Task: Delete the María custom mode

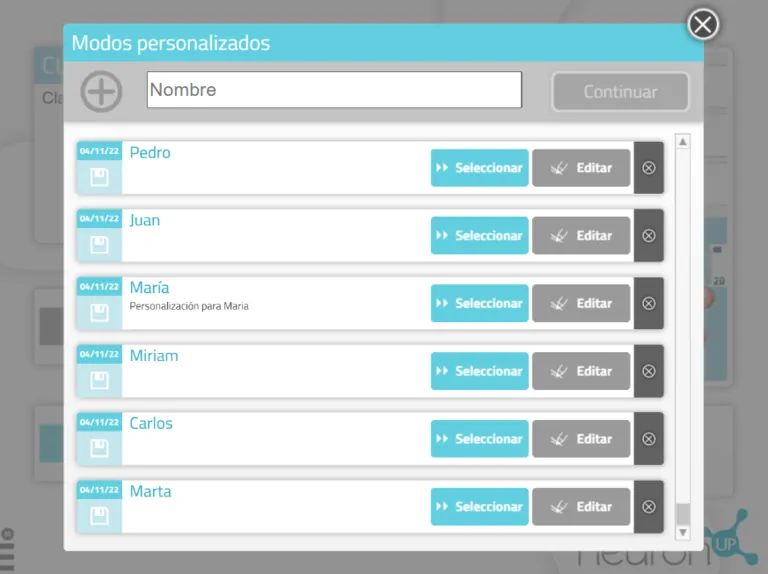Action: click(648, 303)
